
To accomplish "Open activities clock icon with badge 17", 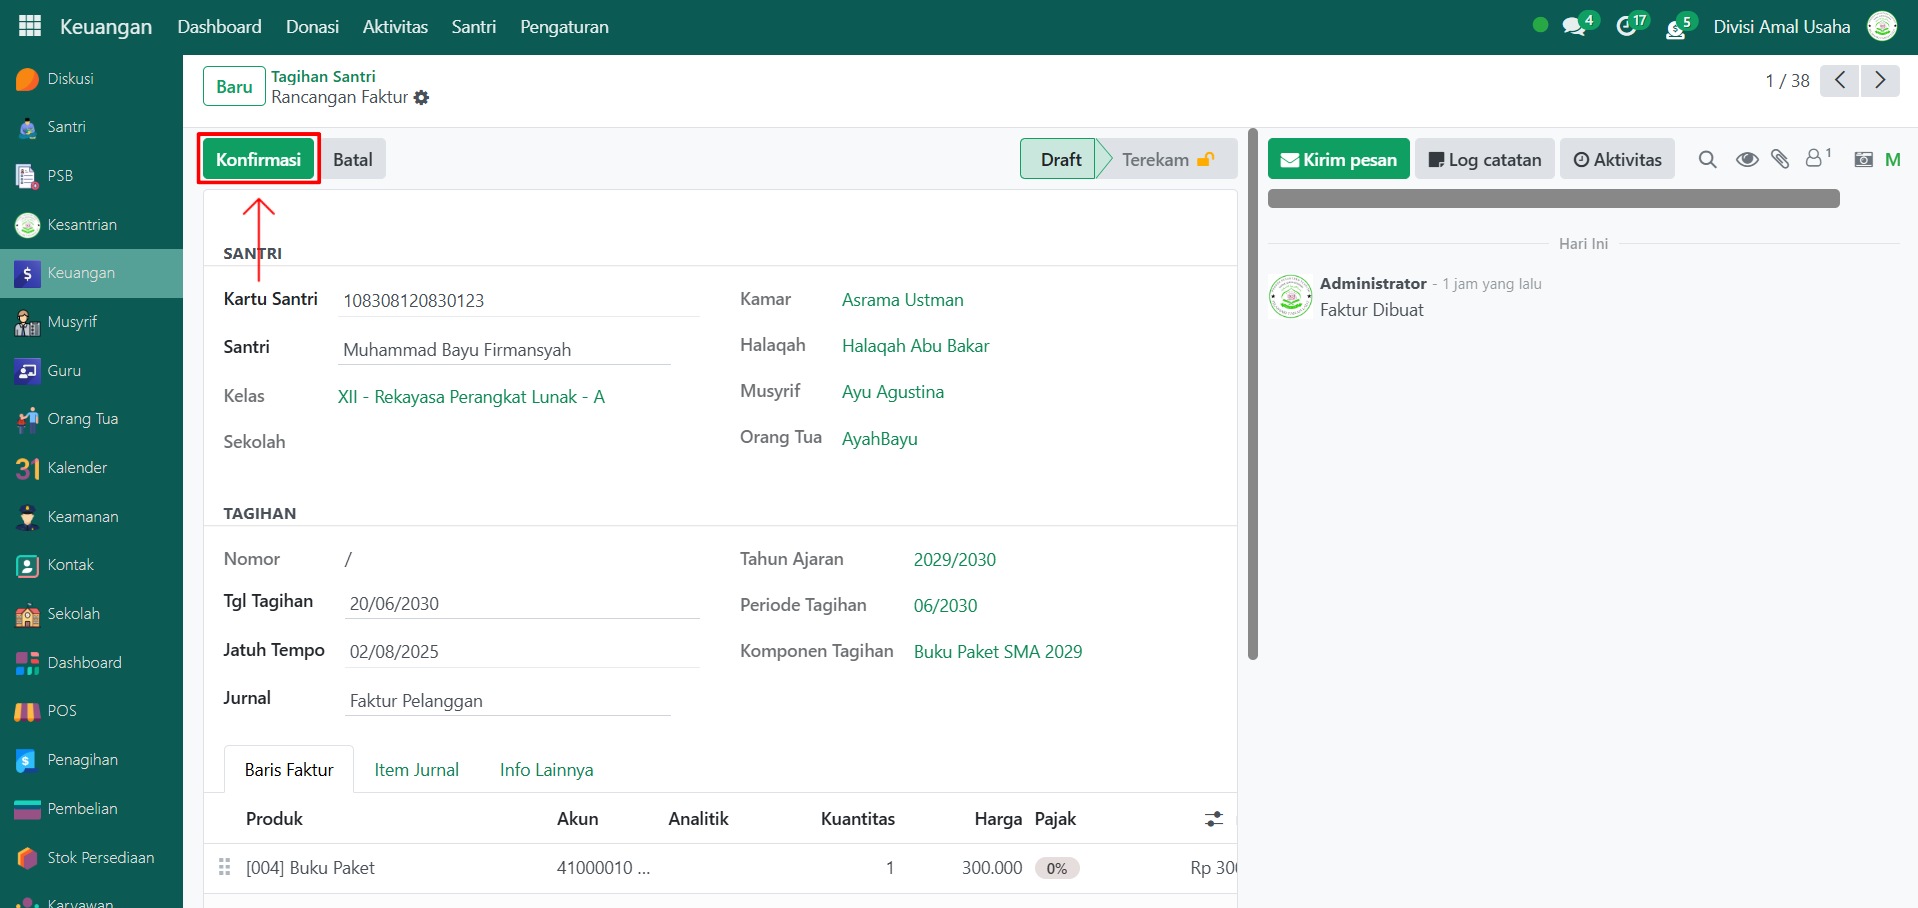I will coord(1627,26).
